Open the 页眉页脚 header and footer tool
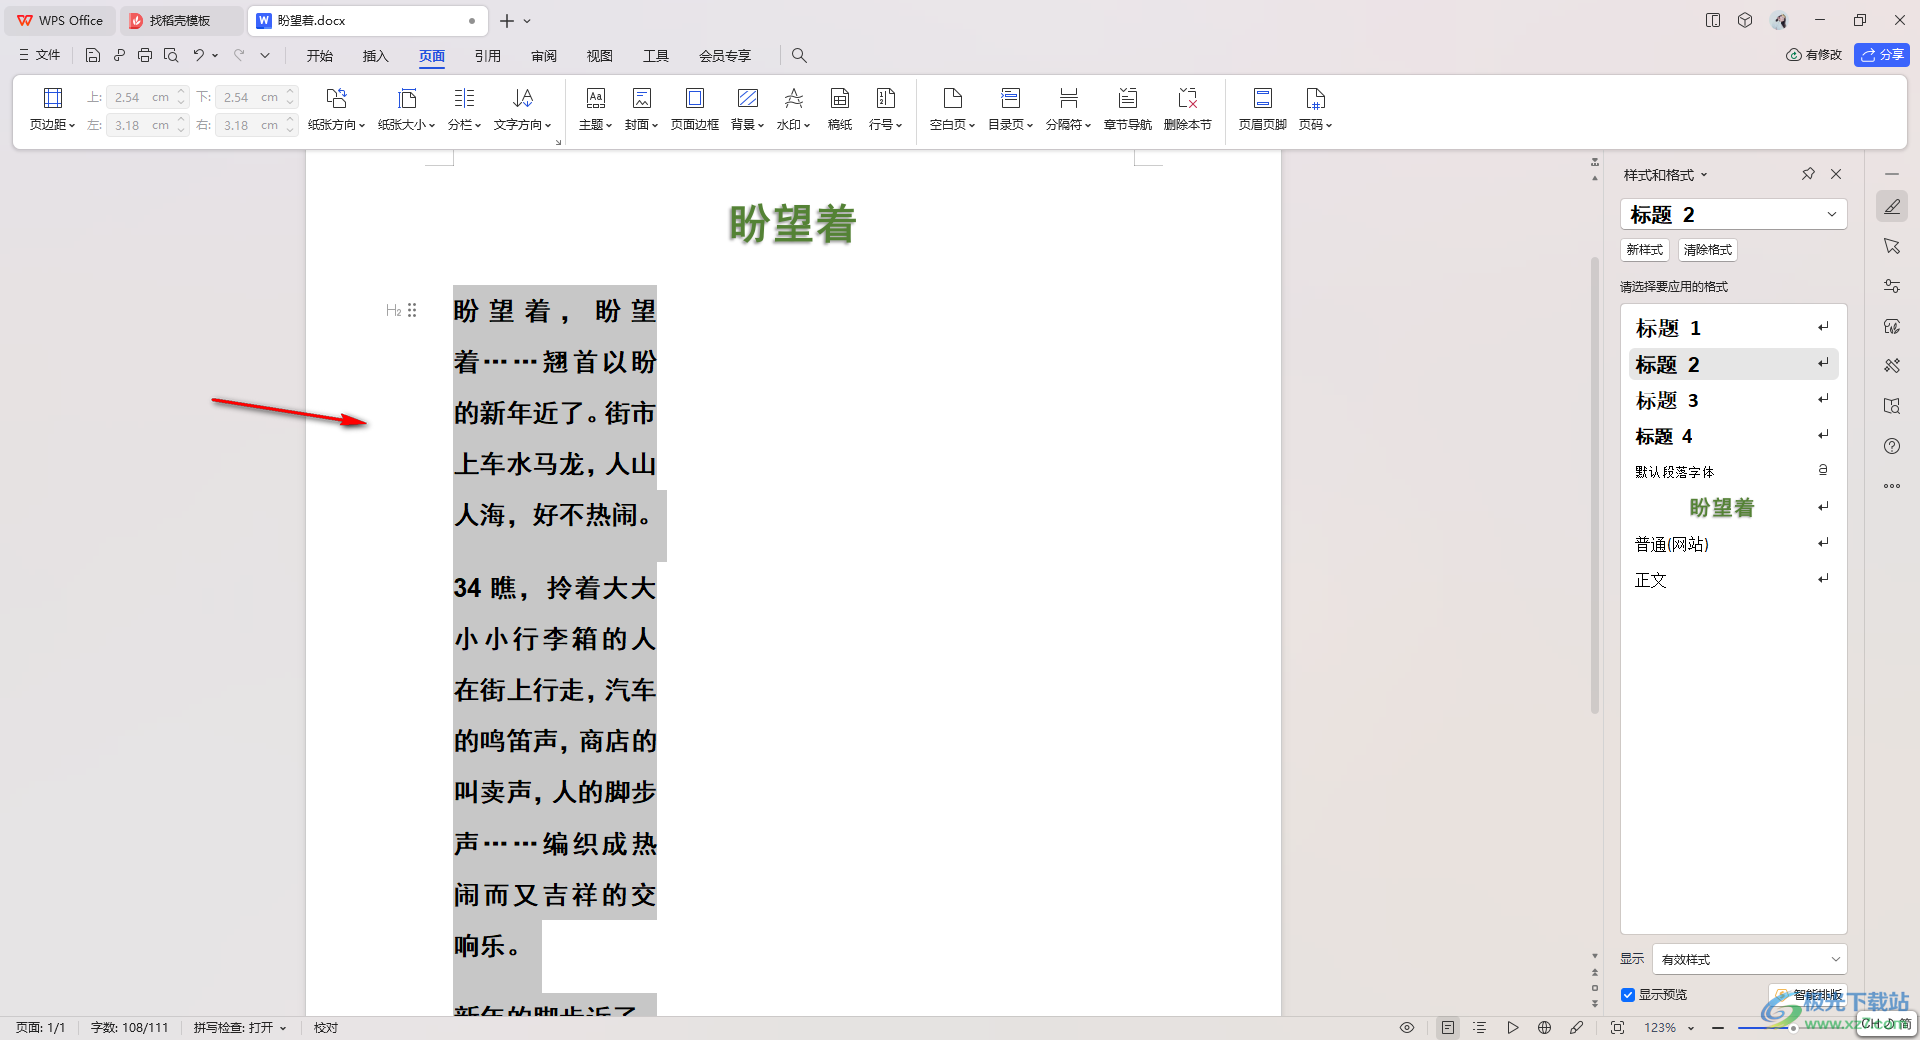Viewport: 1920px width, 1040px height. pyautogui.click(x=1262, y=109)
